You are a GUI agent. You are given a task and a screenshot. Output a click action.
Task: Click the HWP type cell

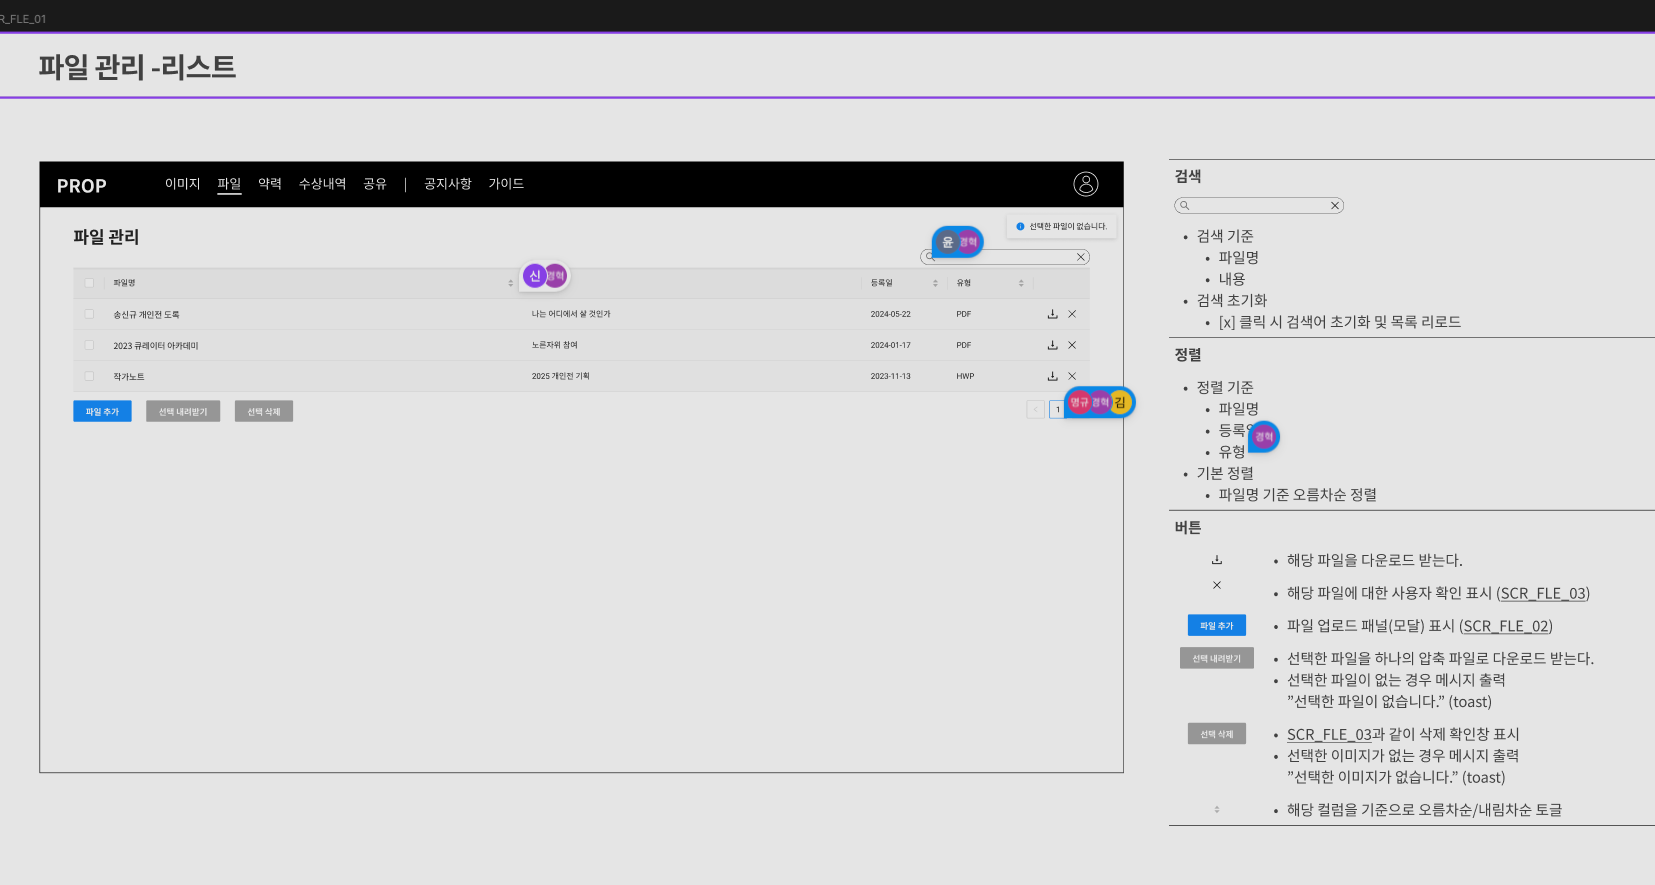(965, 376)
